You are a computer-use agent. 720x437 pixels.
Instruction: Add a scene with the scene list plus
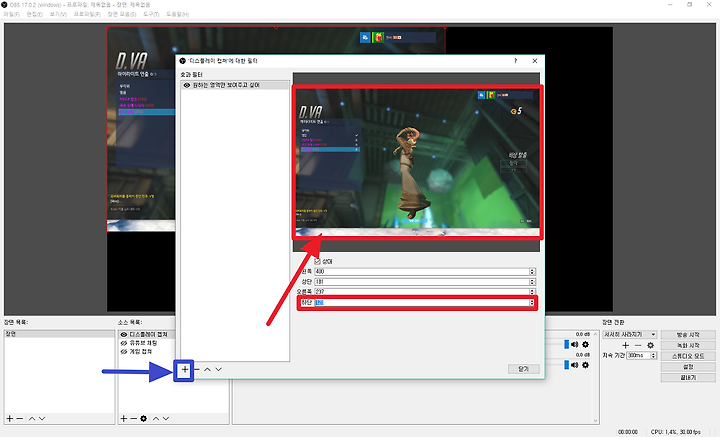pos(10,419)
